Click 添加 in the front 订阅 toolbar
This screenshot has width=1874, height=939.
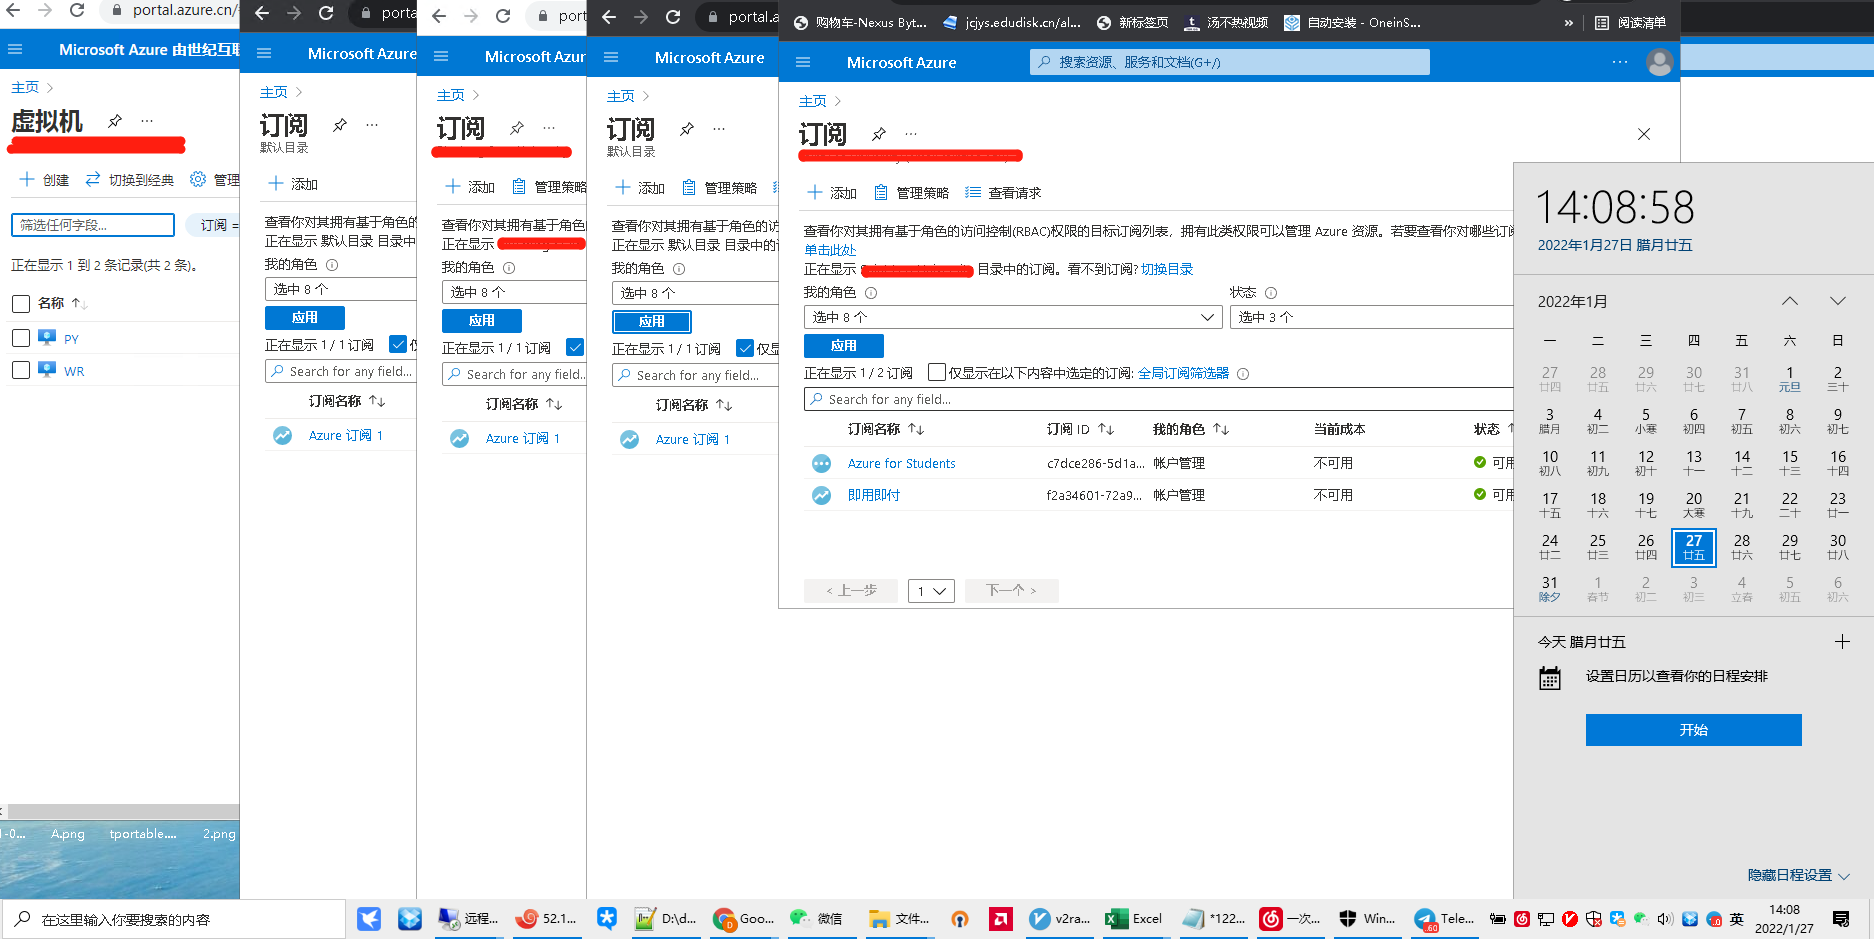832,193
